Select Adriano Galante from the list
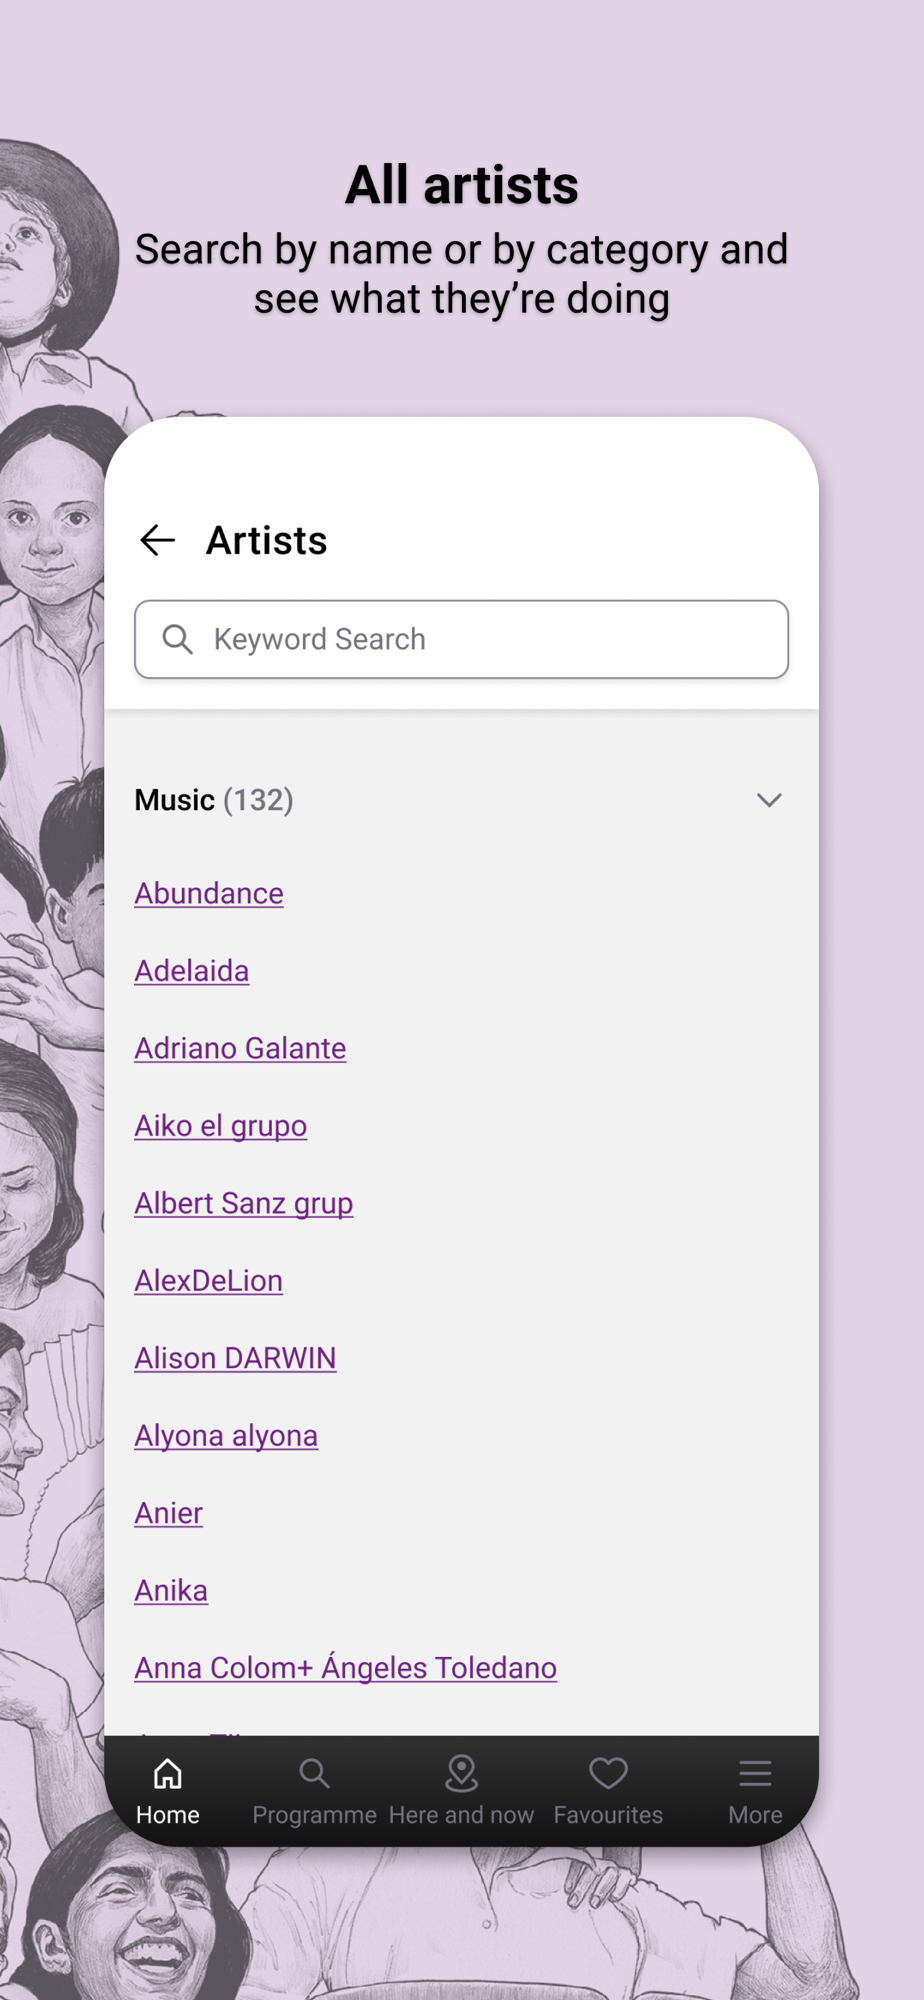Image resolution: width=924 pixels, height=2000 pixels. tap(240, 1048)
